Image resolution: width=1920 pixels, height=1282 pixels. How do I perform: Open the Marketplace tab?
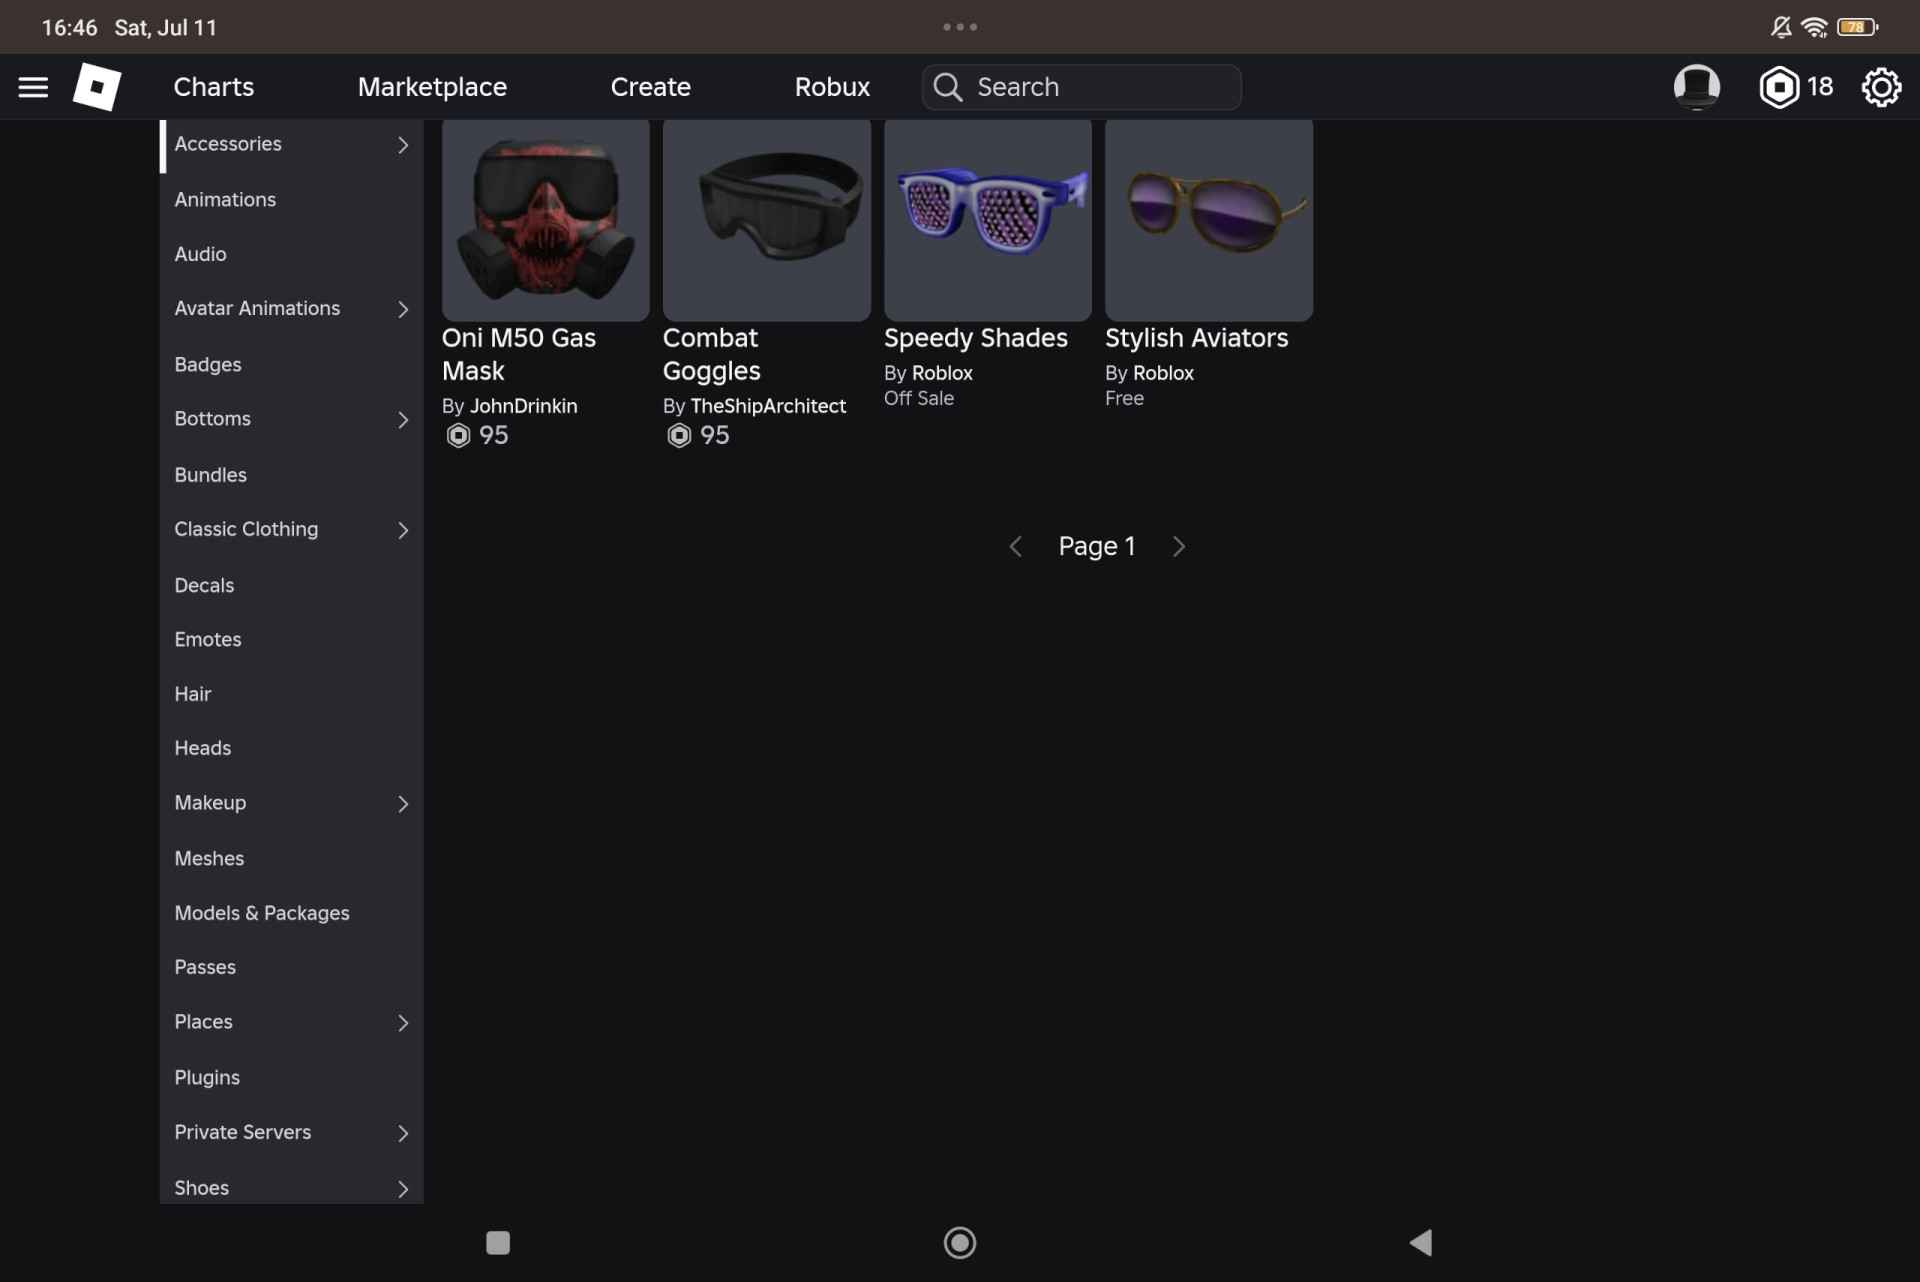click(432, 87)
